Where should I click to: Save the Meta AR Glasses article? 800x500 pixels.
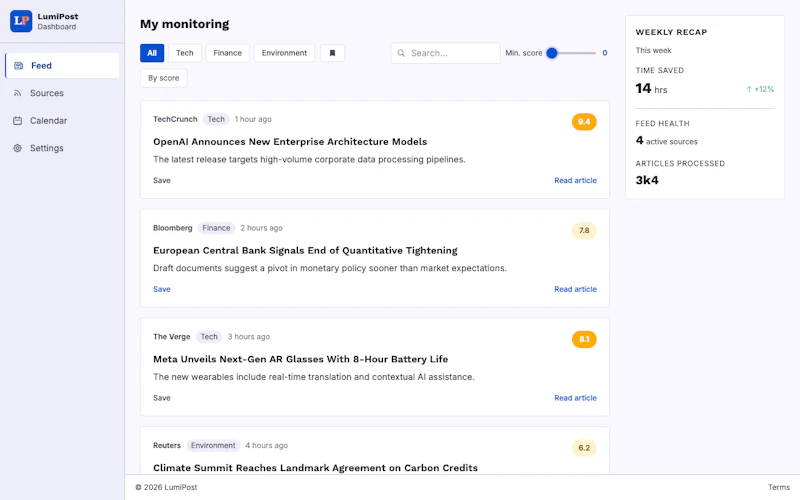162,398
